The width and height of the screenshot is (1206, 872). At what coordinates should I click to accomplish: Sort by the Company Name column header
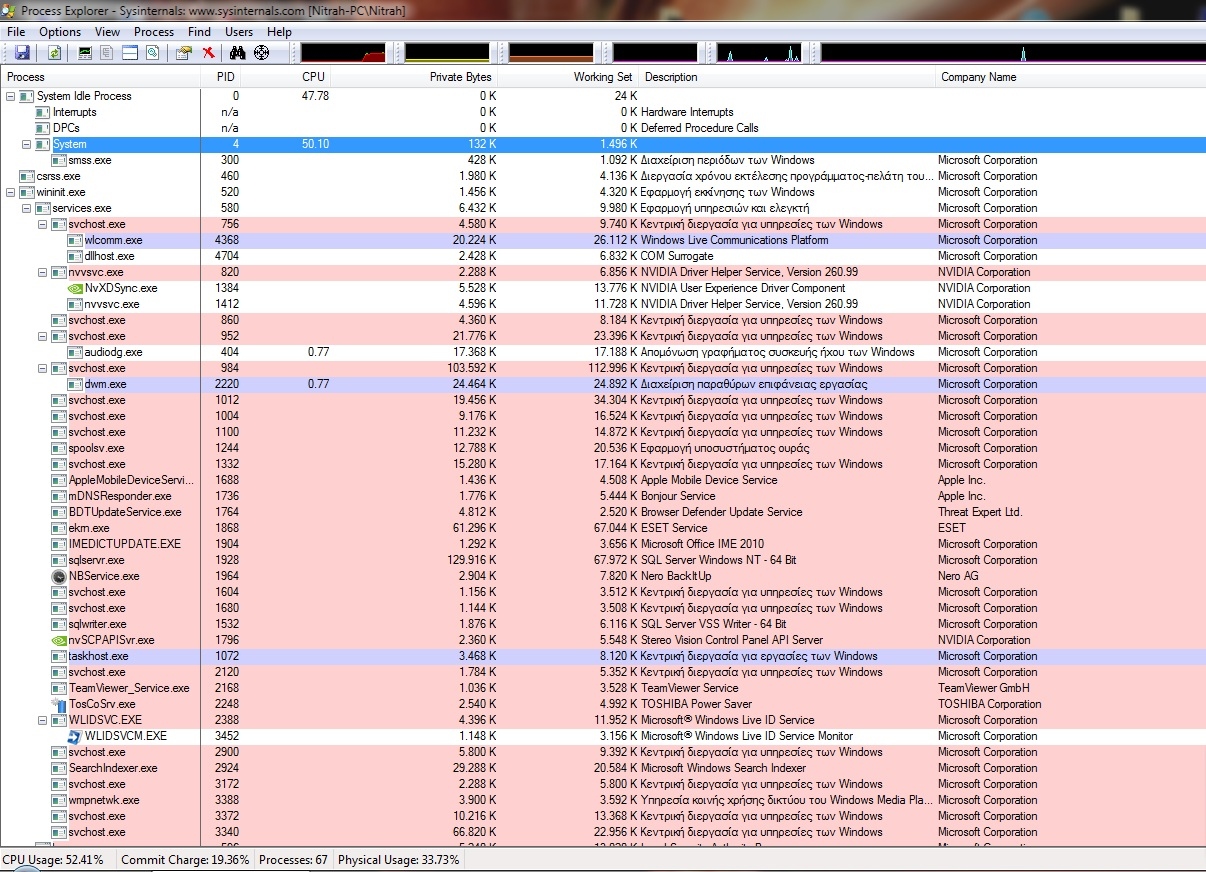click(x=1070, y=77)
